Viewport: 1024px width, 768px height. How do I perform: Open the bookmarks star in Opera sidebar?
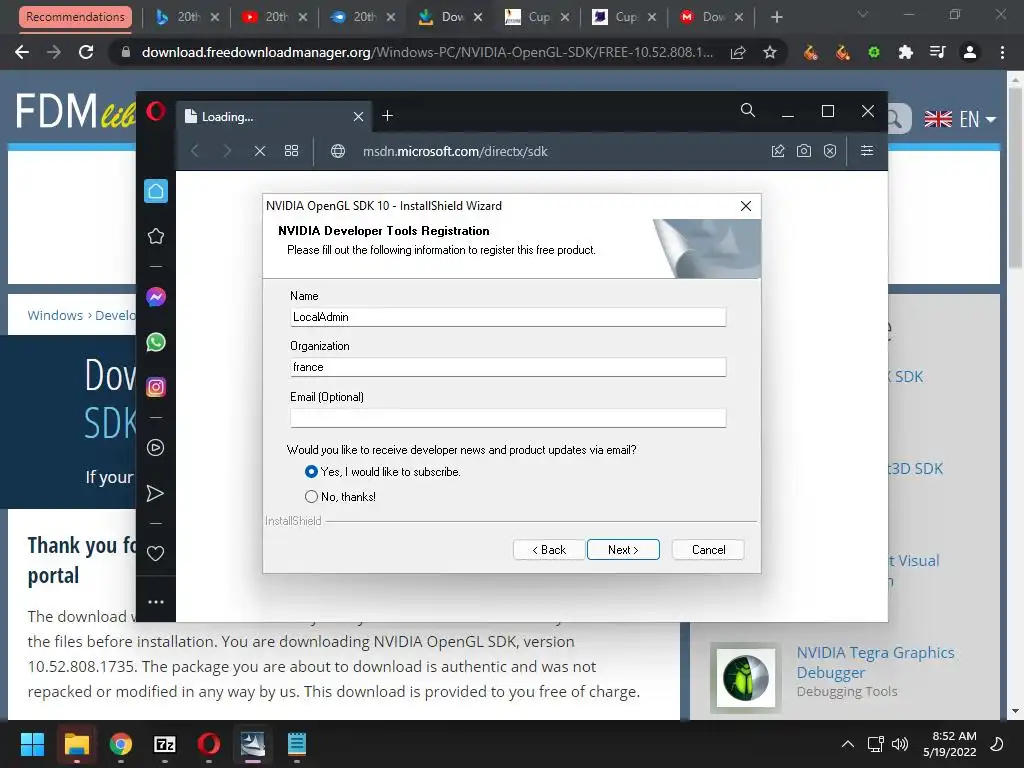pyautogui.click(x=156, y=236)
